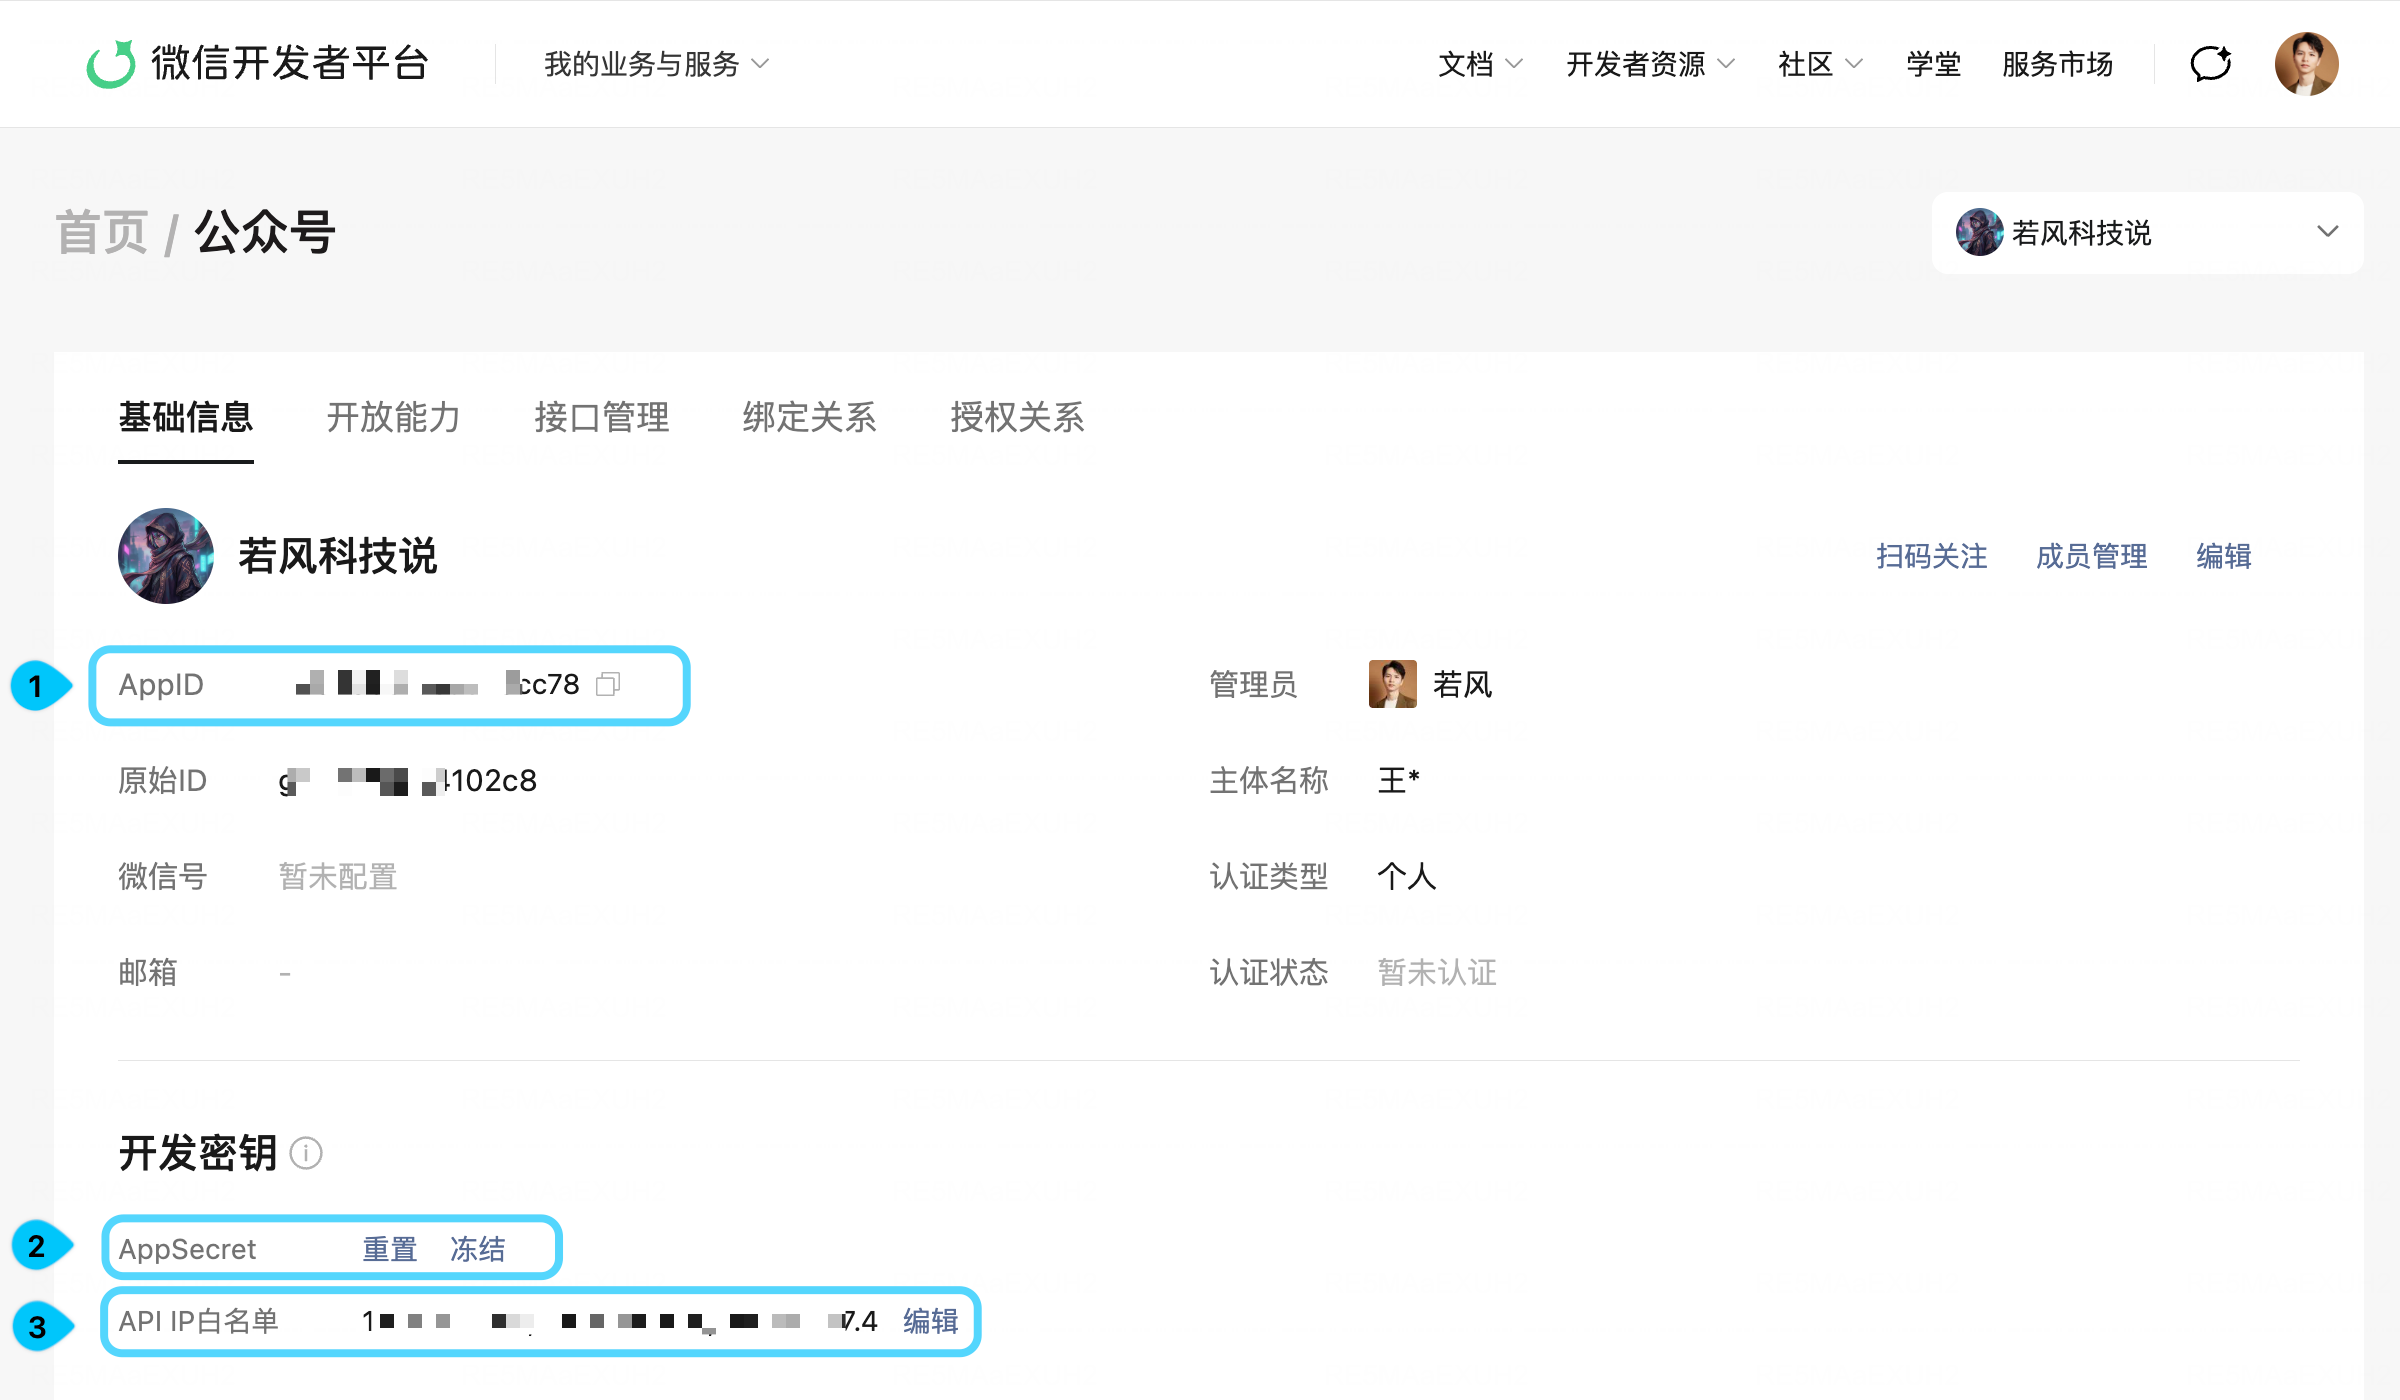Open 成员管理 link

(x=2091, y=556)
